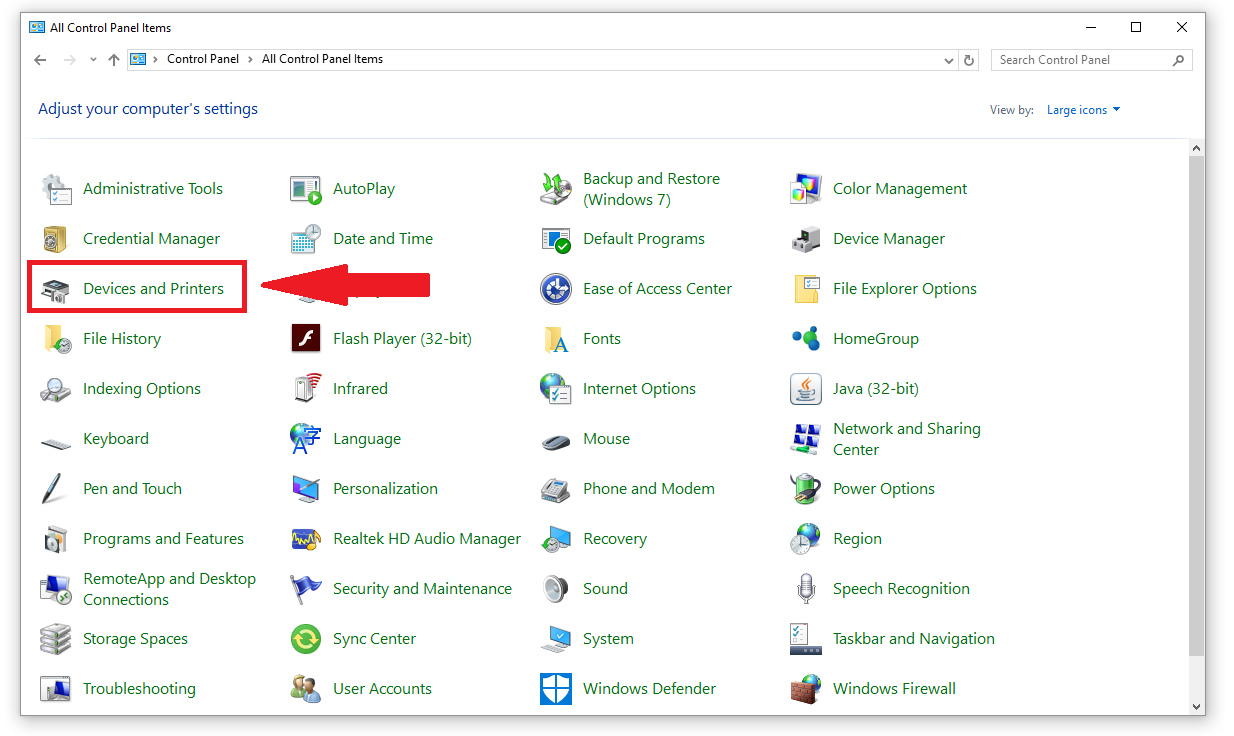Click the vertical scrollbar up arrow
The width and height of the screenshot is (1234, 736).
click(x=1197, y=148)
